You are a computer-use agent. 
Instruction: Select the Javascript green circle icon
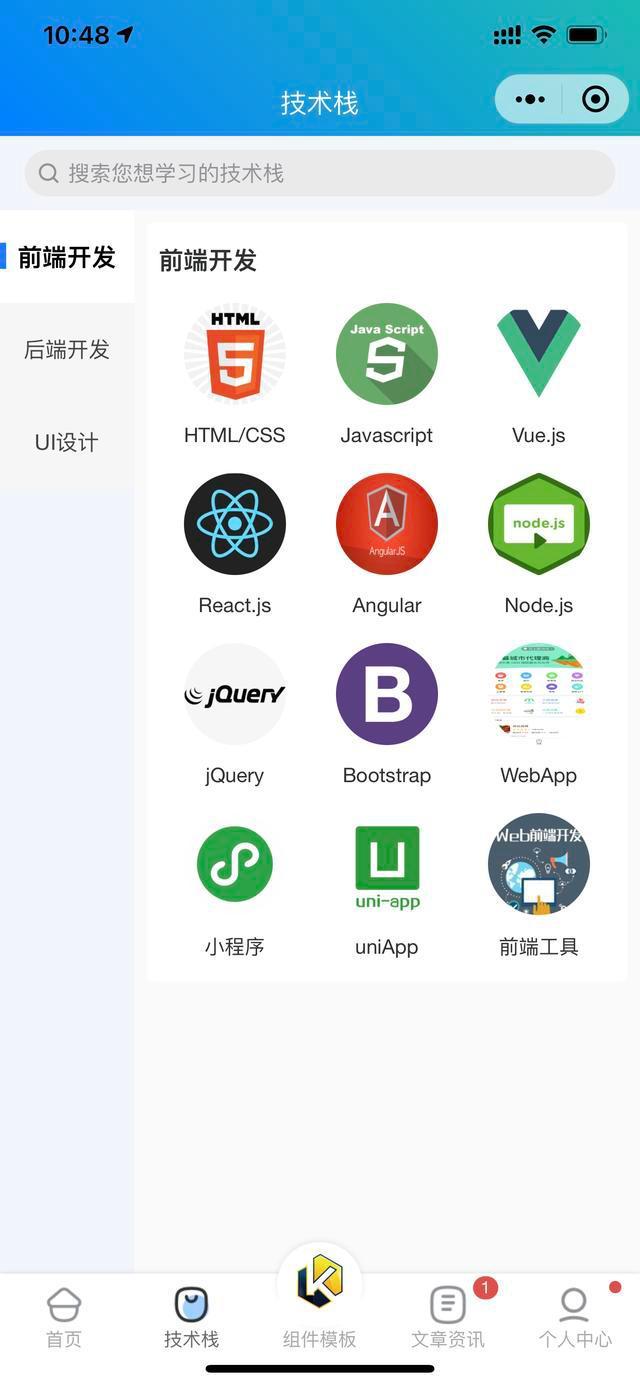pyautogui.click(x=387, y=354)
